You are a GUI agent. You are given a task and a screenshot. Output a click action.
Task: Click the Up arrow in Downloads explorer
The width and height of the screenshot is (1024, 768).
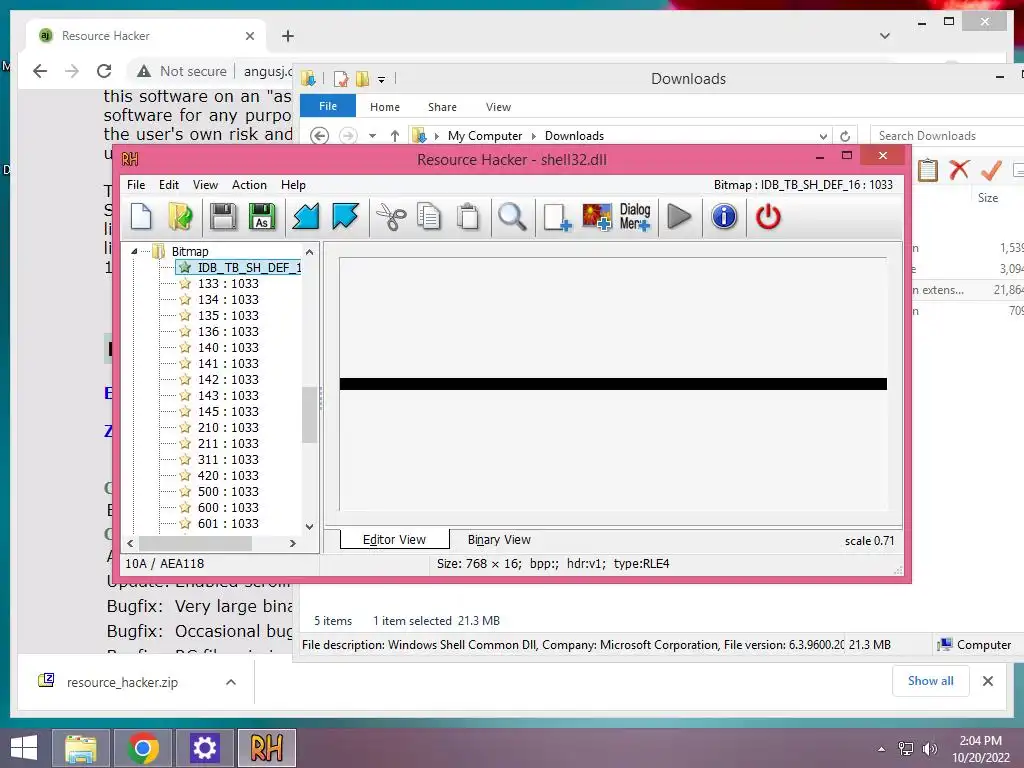(x=394, y=136)
